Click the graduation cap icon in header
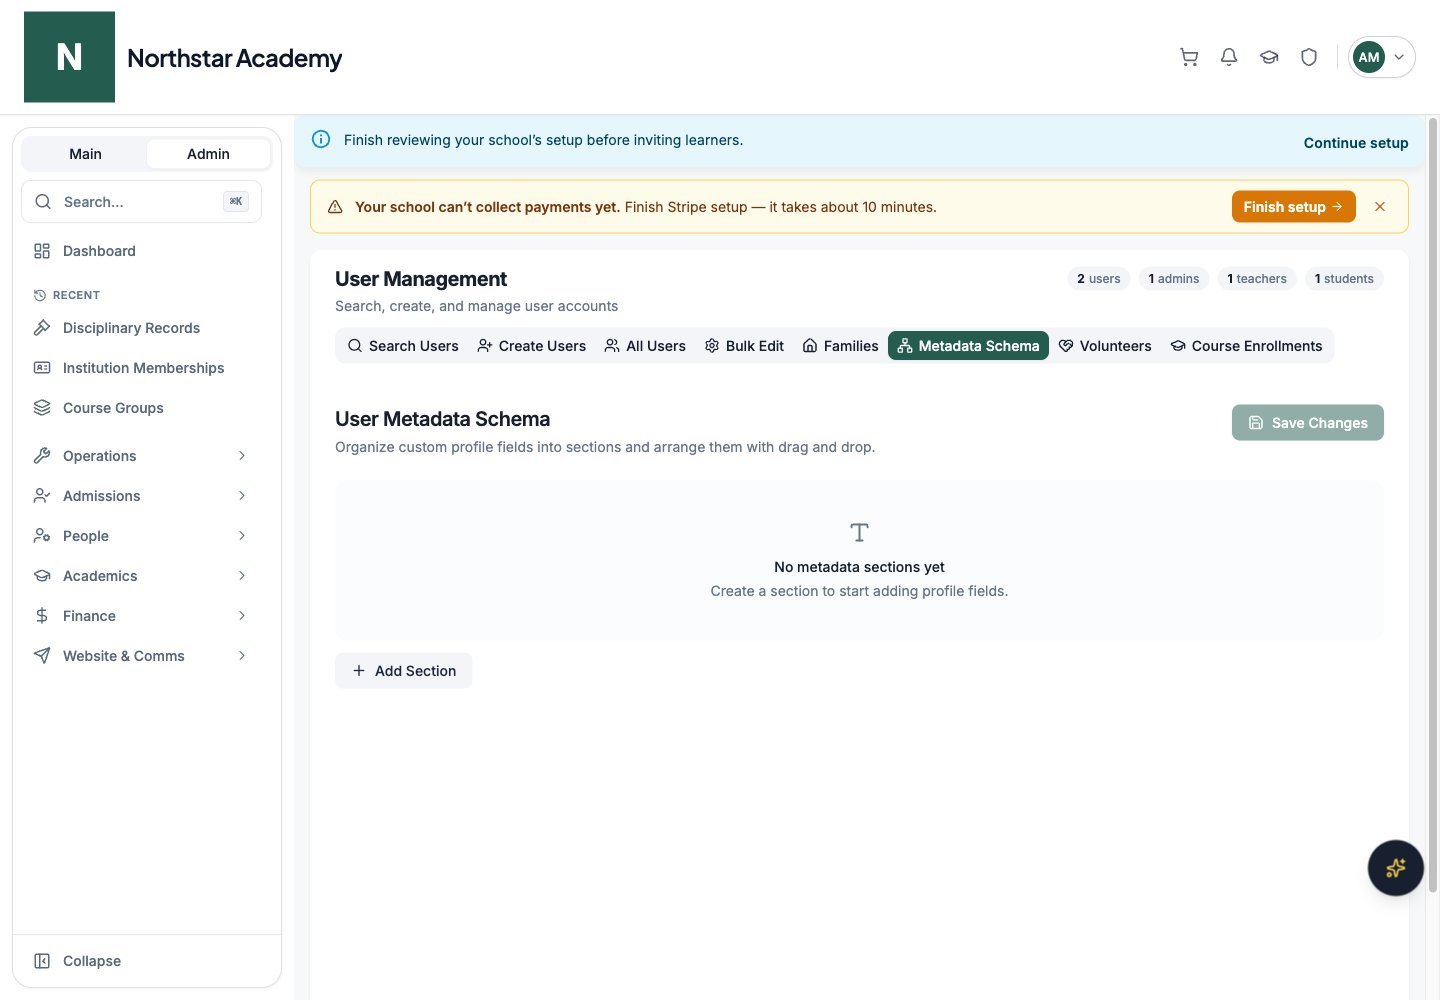 pyautogui.click(x=1269, y=57)
